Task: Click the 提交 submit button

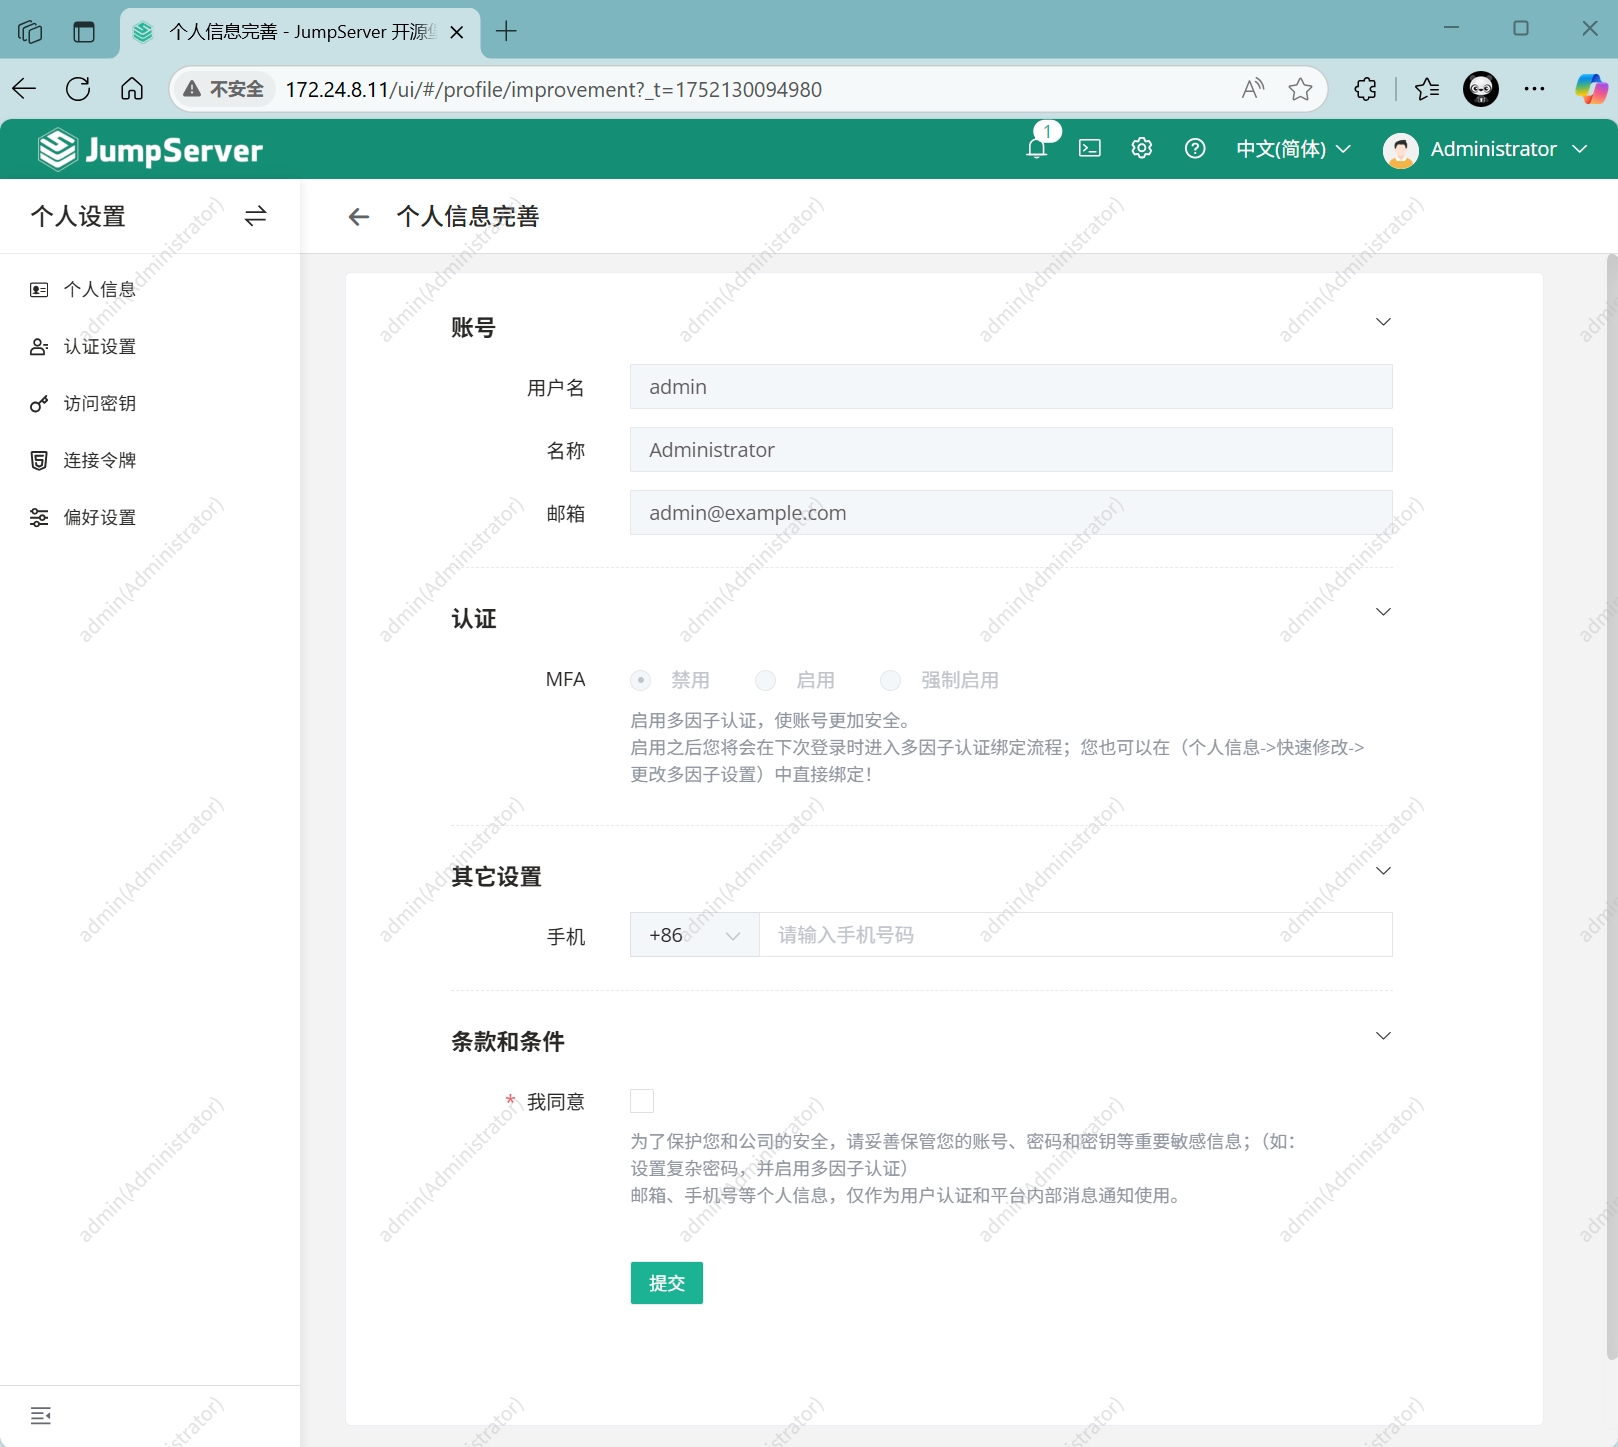Action: tap(666, 1283)
